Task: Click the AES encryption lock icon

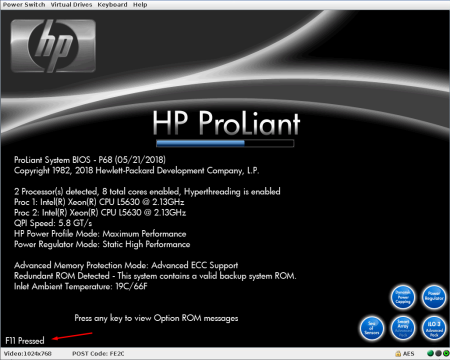Action: coord(398,354)
